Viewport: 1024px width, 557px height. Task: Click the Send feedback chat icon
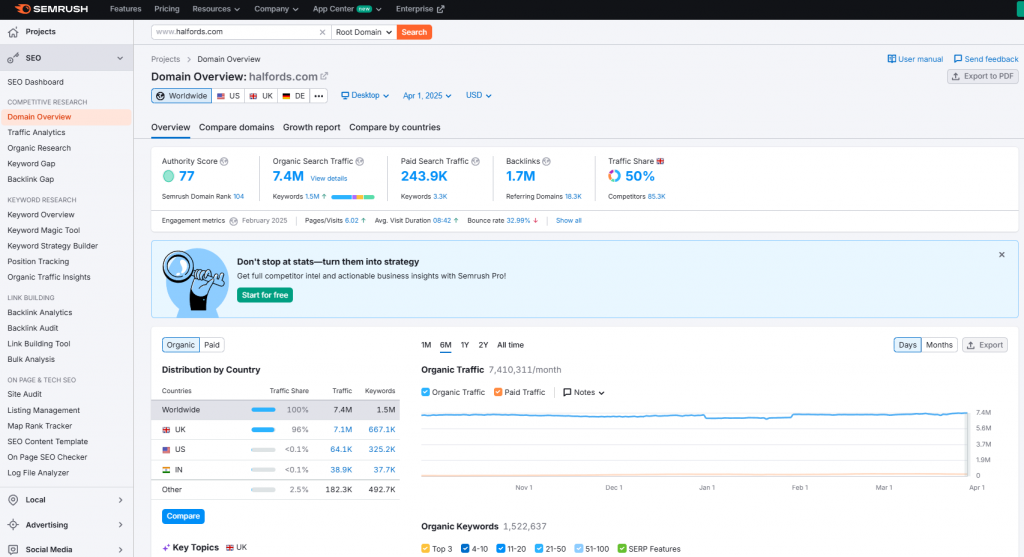(958, 59)
